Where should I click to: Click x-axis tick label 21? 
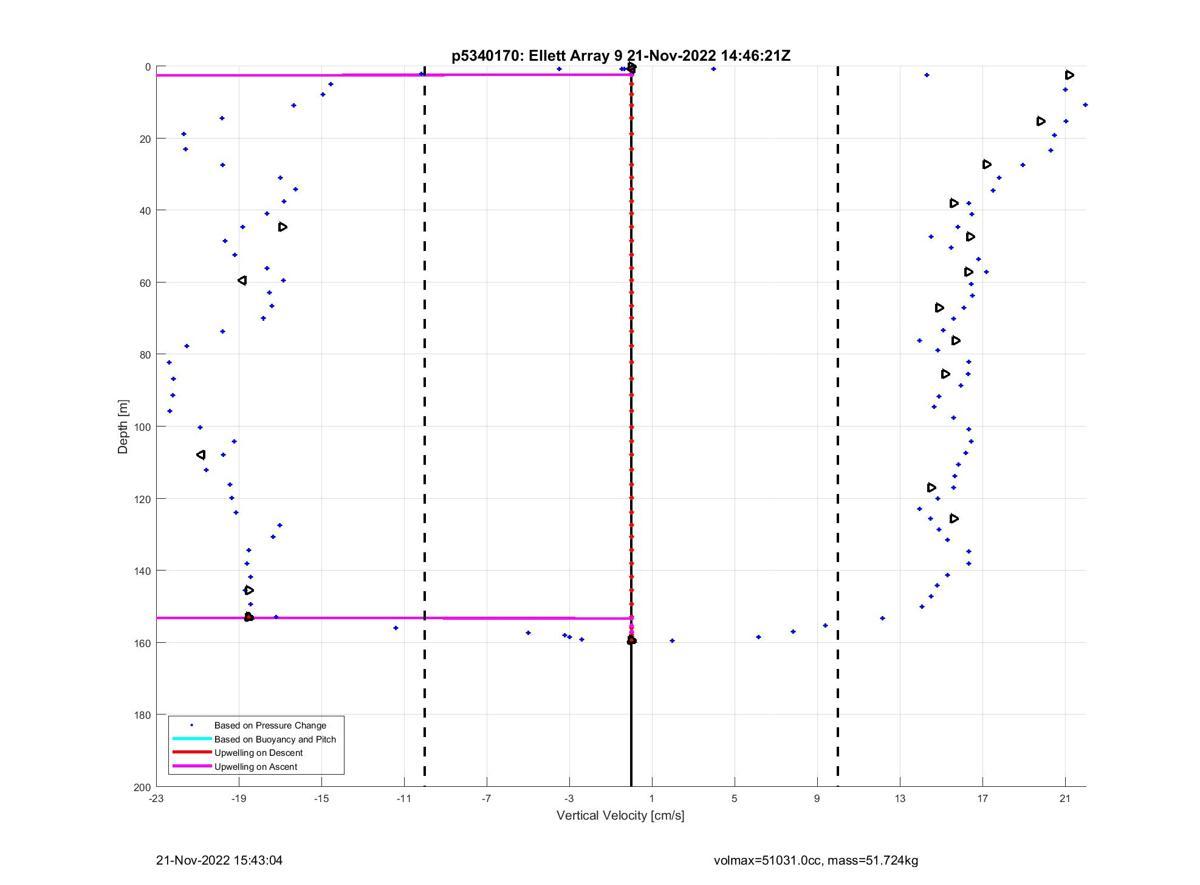pyautogui.click(x=1065, y=799)
